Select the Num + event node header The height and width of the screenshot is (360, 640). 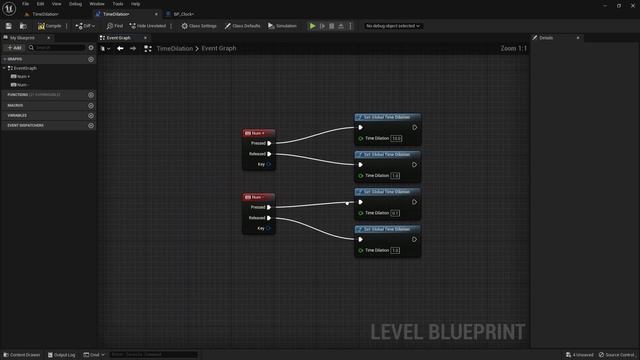(259, 133)
